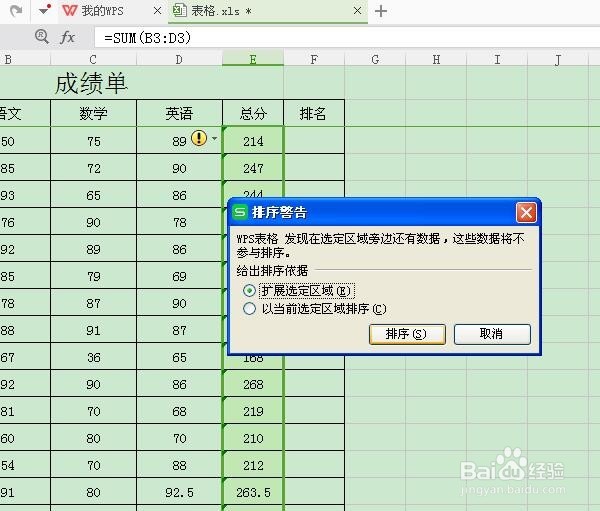The image size is (600, 511).
Task: Add a new tab with plus icon
Action: pyautogui.click(x=381, y=11)
